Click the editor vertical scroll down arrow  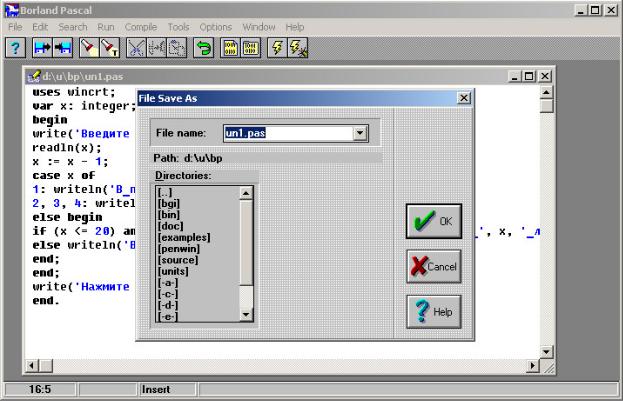pos(547,352)
